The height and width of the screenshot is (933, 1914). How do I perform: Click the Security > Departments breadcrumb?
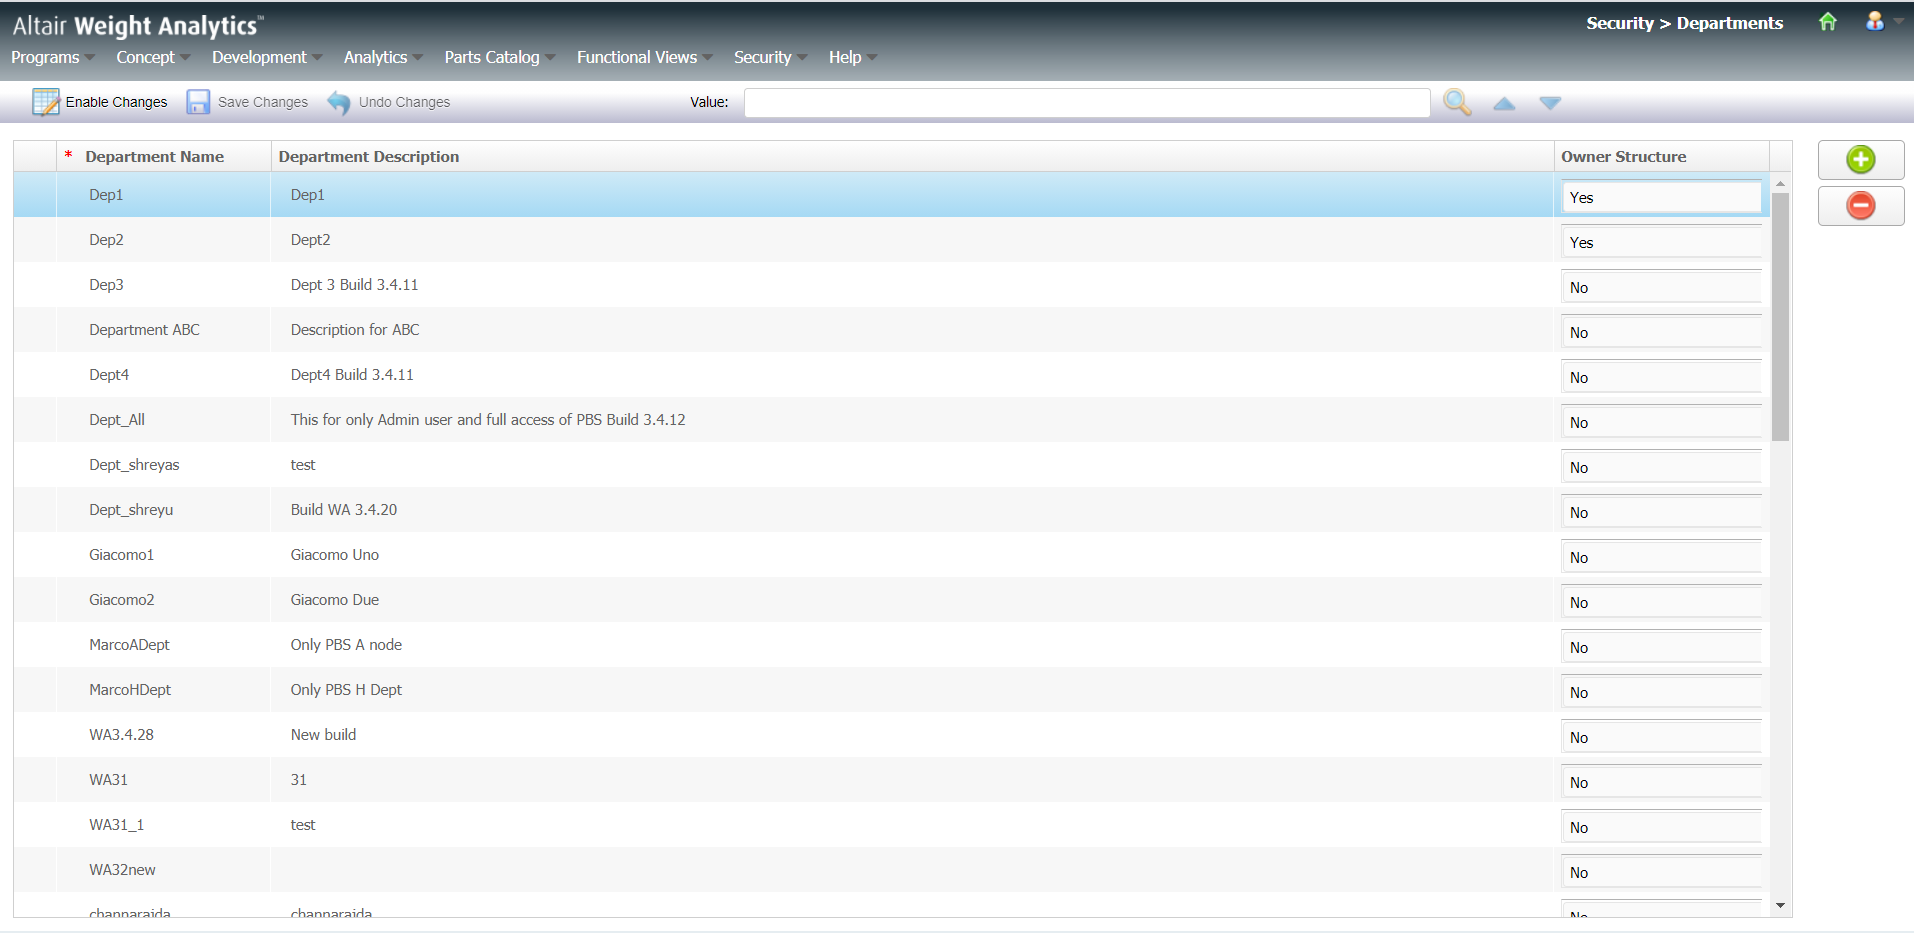(x=1684, y=23)
